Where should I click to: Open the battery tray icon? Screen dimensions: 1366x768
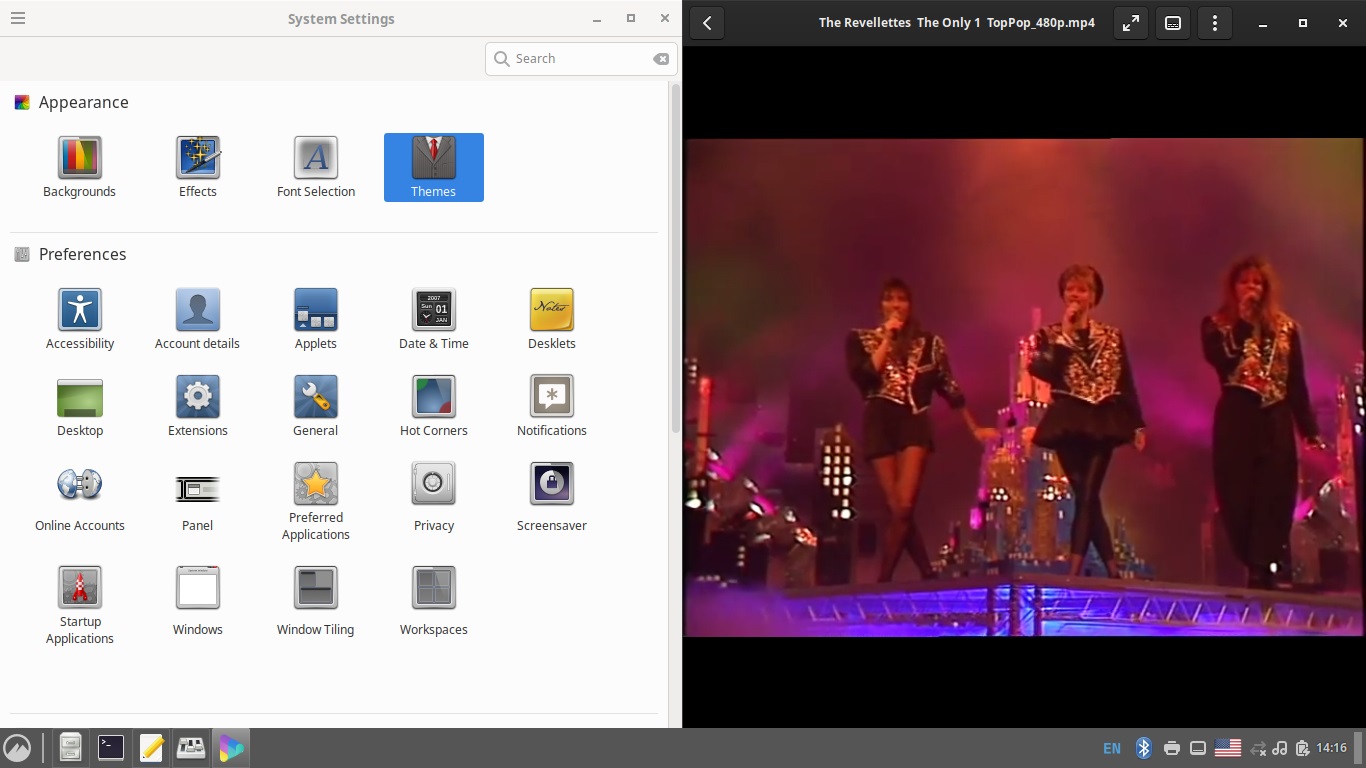tap(1302, 748)
